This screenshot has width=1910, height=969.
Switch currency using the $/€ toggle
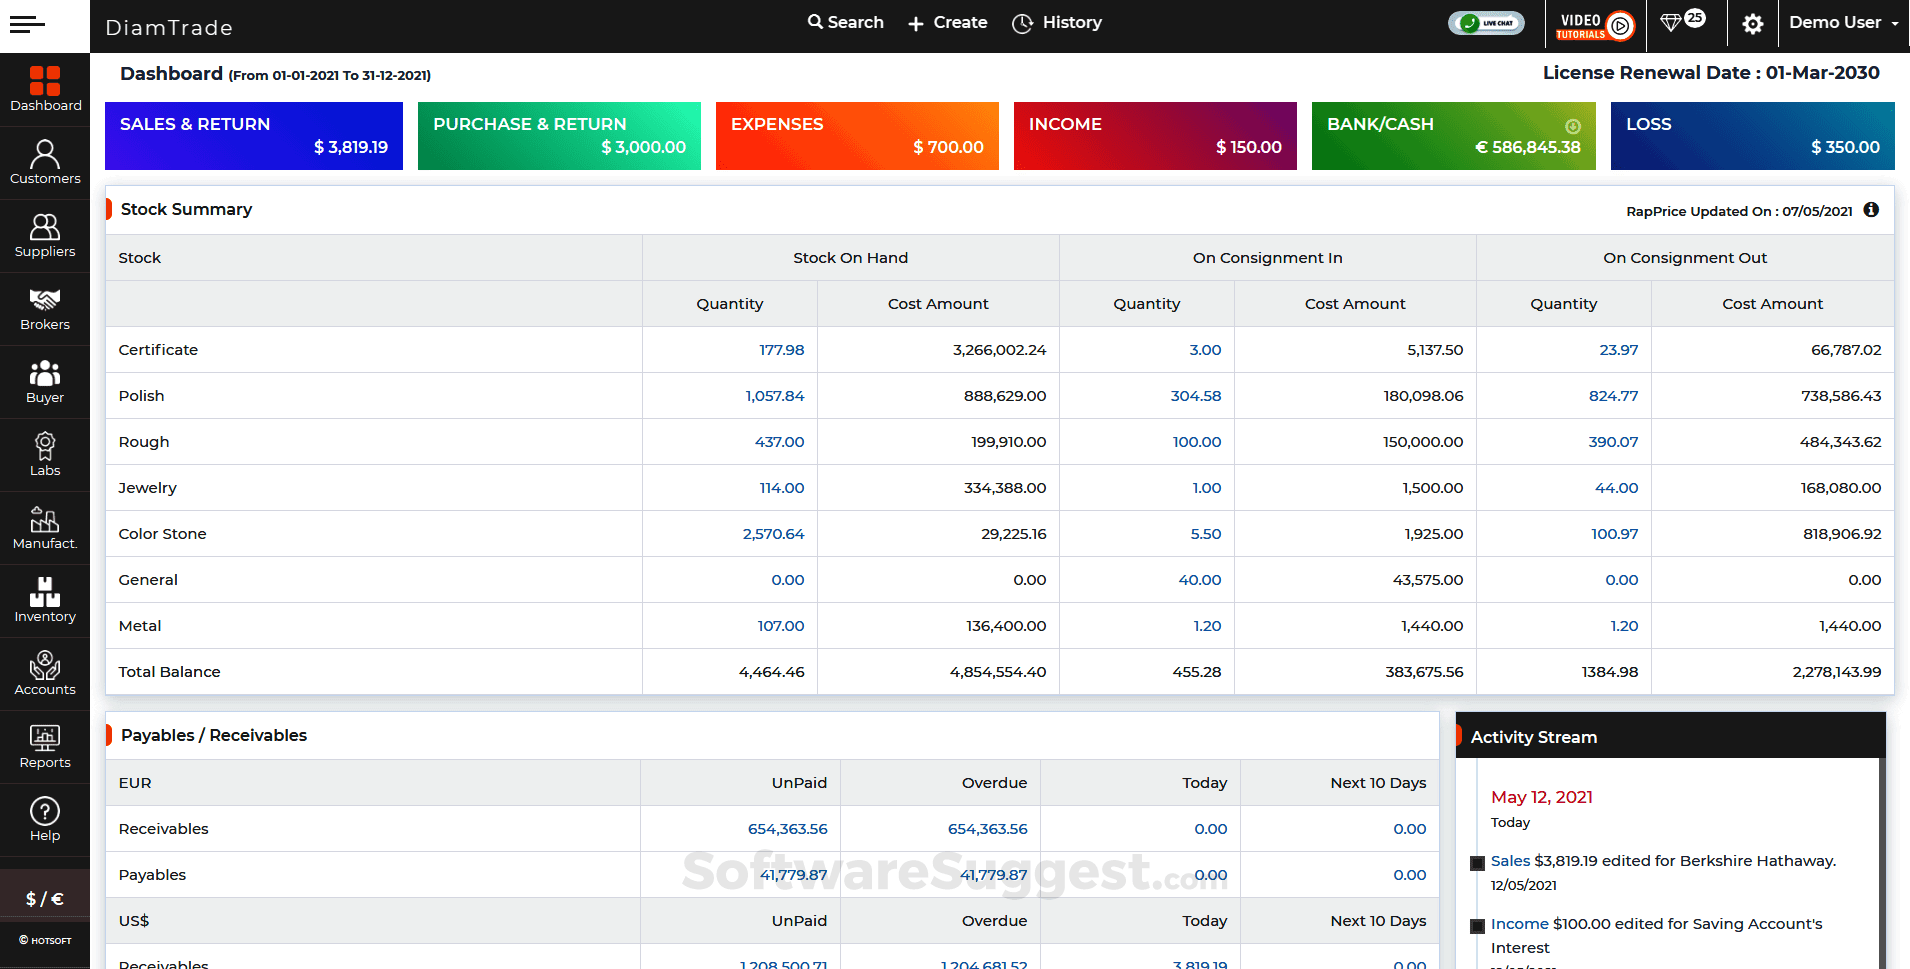[x=44, y=893]
